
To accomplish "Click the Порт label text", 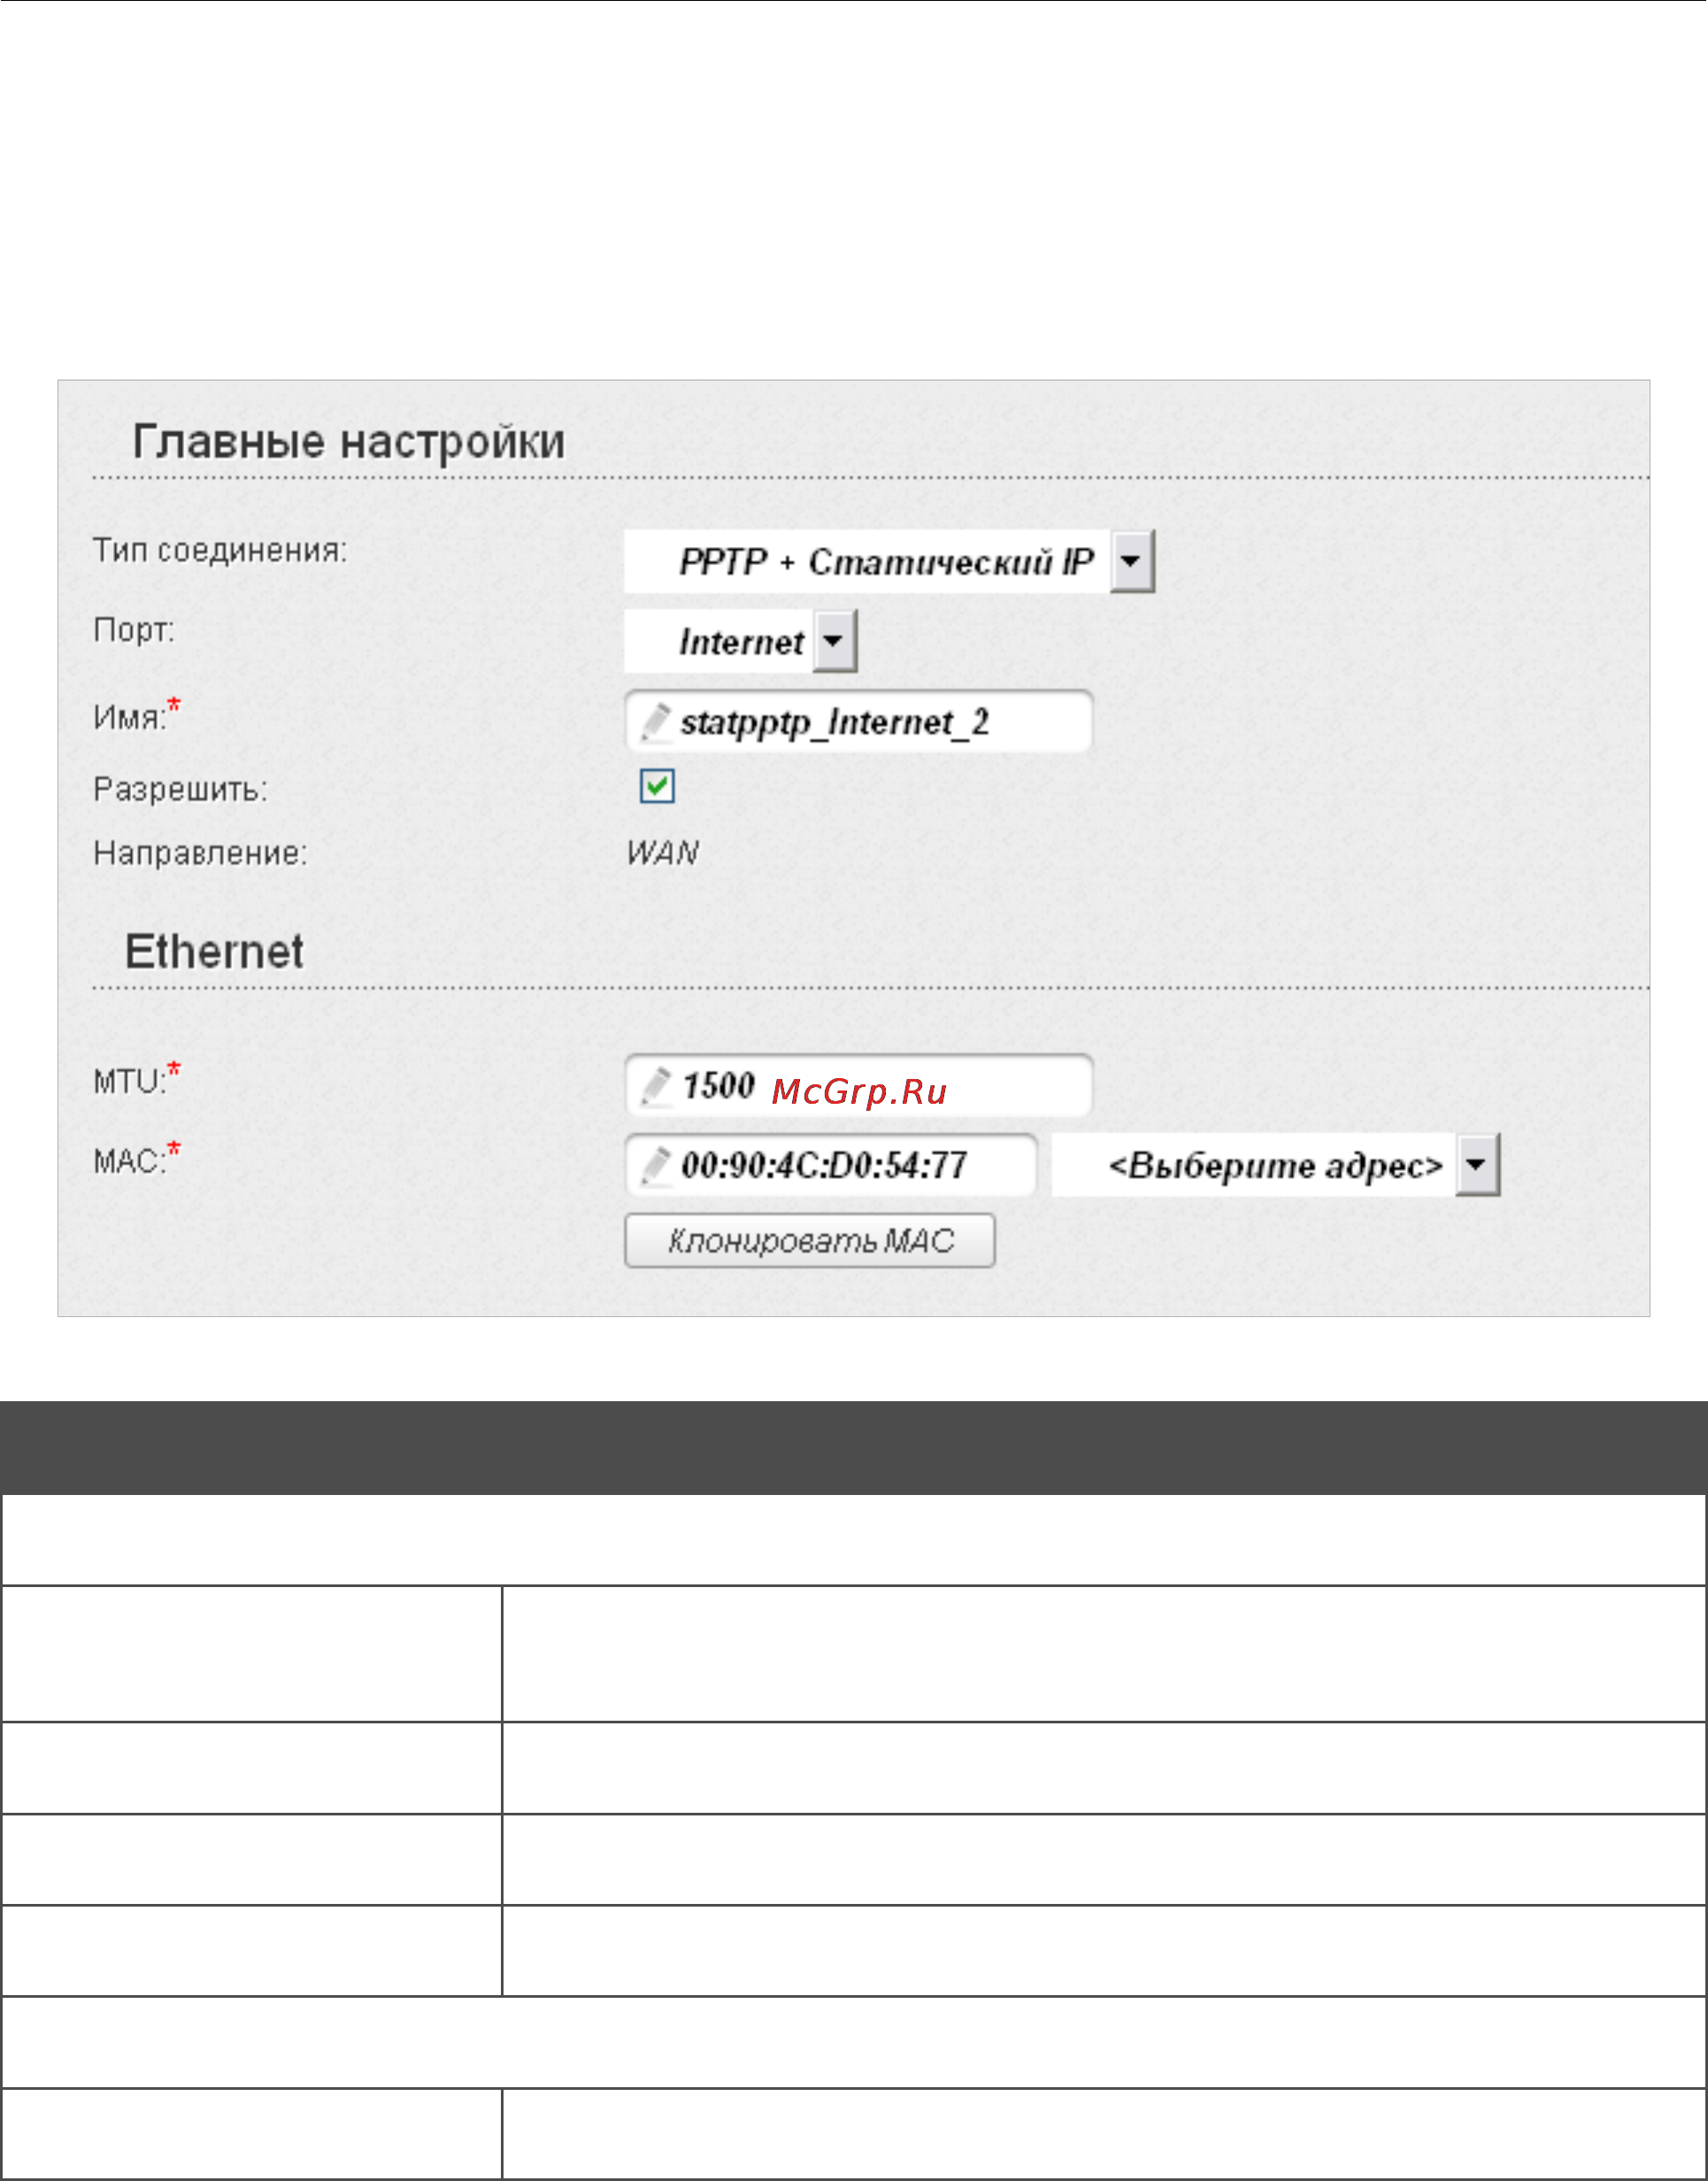I will pos(133,630).
